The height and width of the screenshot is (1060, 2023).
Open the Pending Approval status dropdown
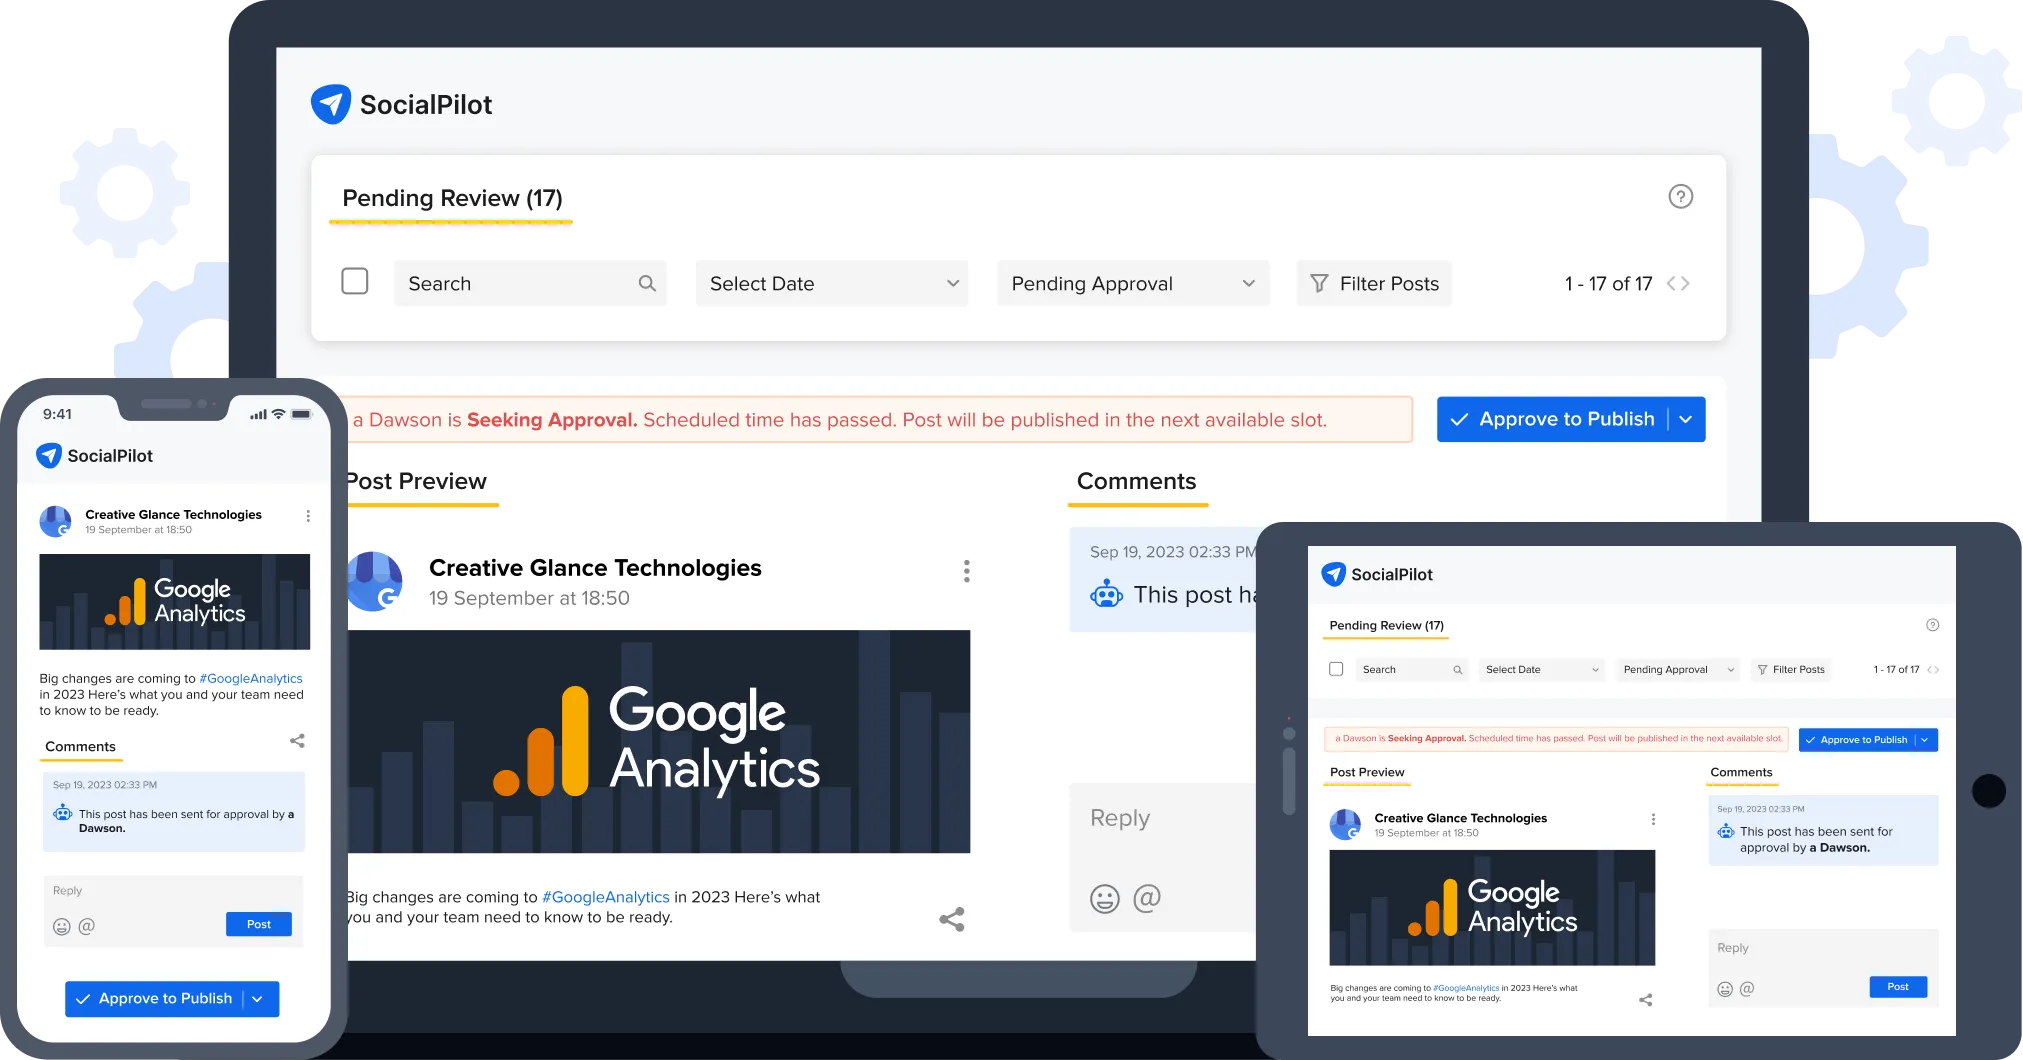point(1132,283)
